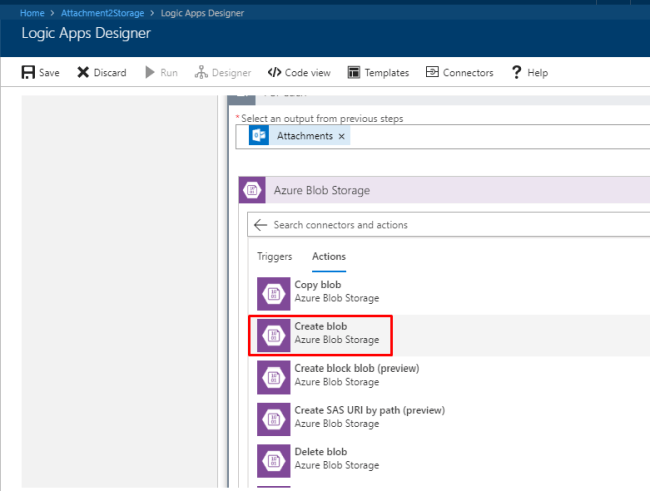Click the Create blob action icon
Screen dimensions: 650x491
click(274, 335)
